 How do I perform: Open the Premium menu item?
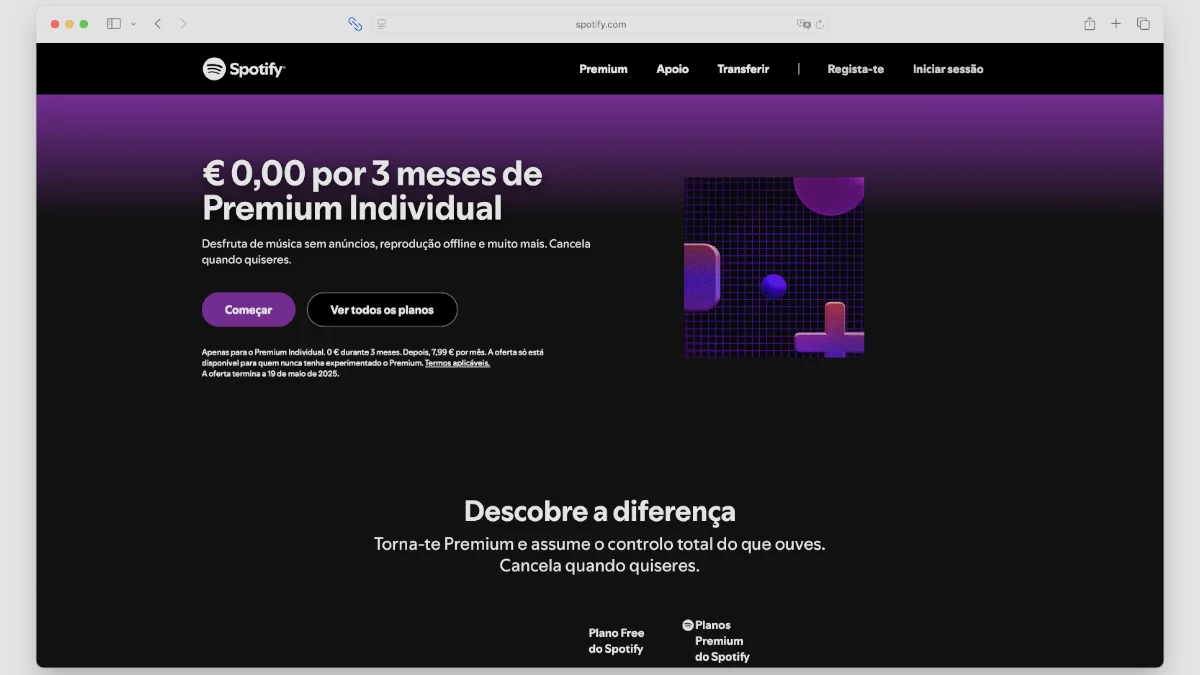point(603,69)
